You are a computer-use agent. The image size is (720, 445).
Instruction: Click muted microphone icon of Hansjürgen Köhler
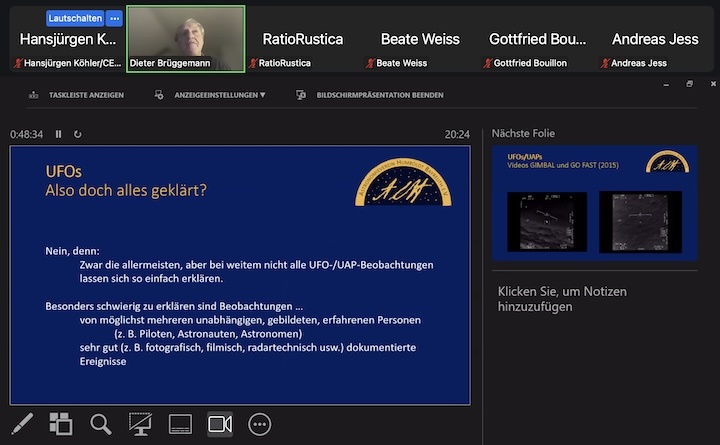click(18, 63)
